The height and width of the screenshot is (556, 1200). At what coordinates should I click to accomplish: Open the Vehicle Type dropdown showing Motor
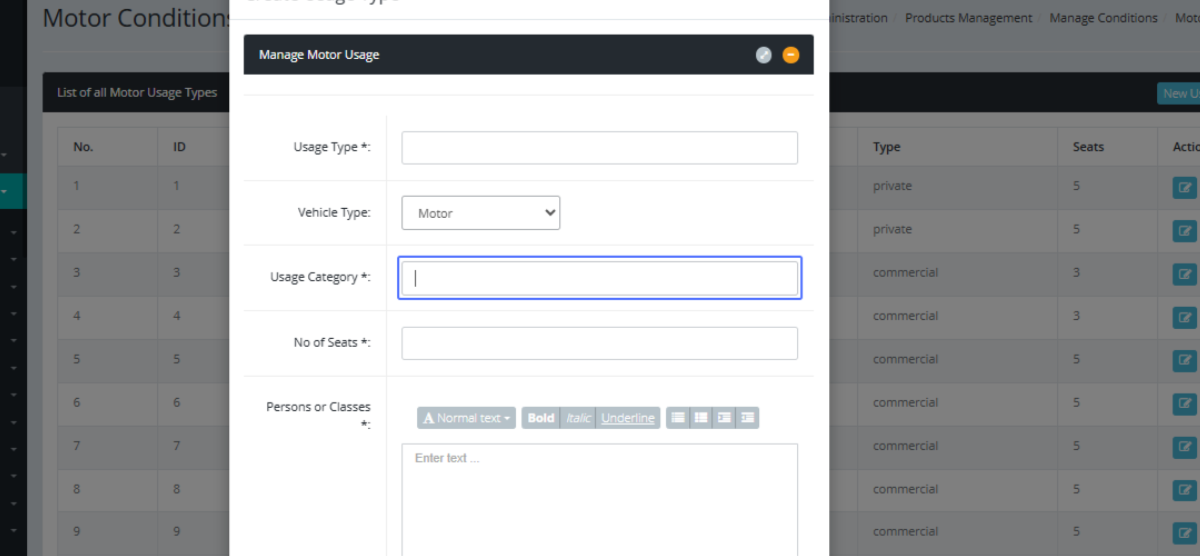coord(481,213)
